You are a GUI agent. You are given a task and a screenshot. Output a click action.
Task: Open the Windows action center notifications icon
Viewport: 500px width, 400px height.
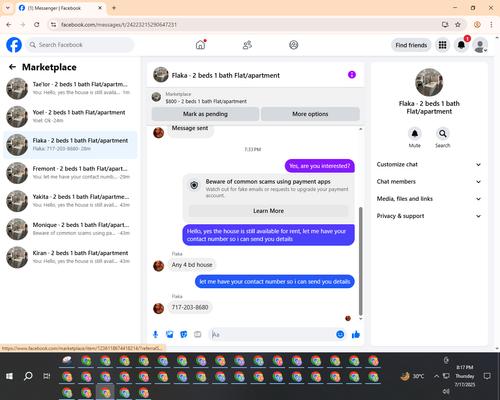(487, 376)
